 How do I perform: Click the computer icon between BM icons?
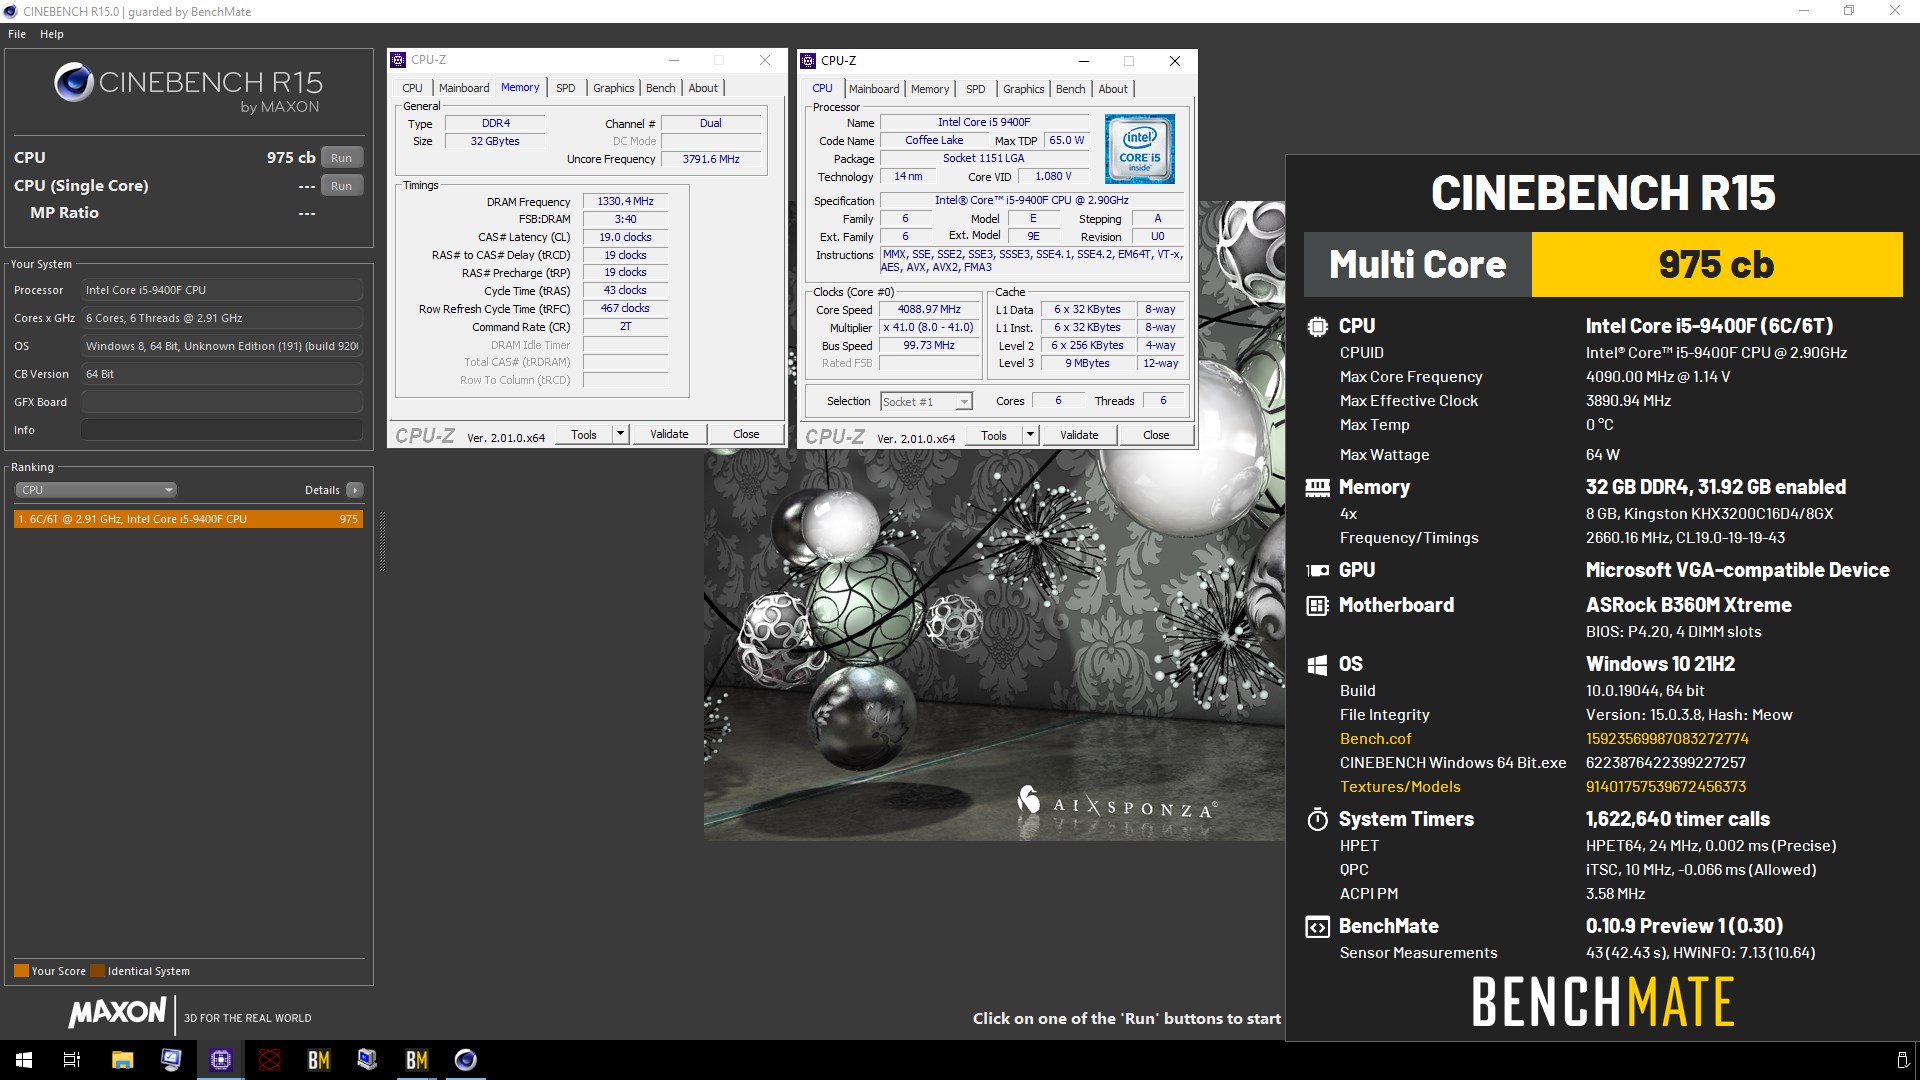coord(367,1060)
